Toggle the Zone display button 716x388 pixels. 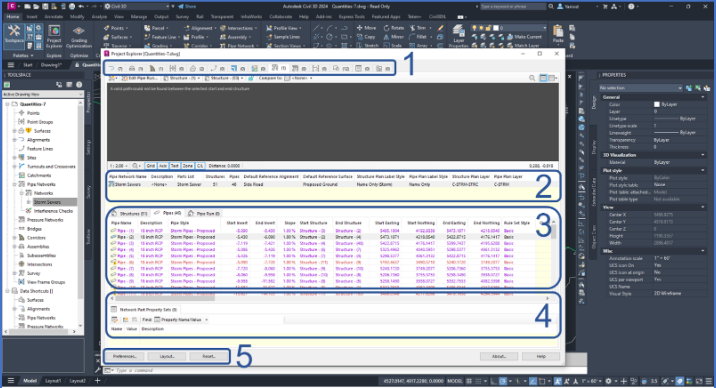(x=187, y=166)
